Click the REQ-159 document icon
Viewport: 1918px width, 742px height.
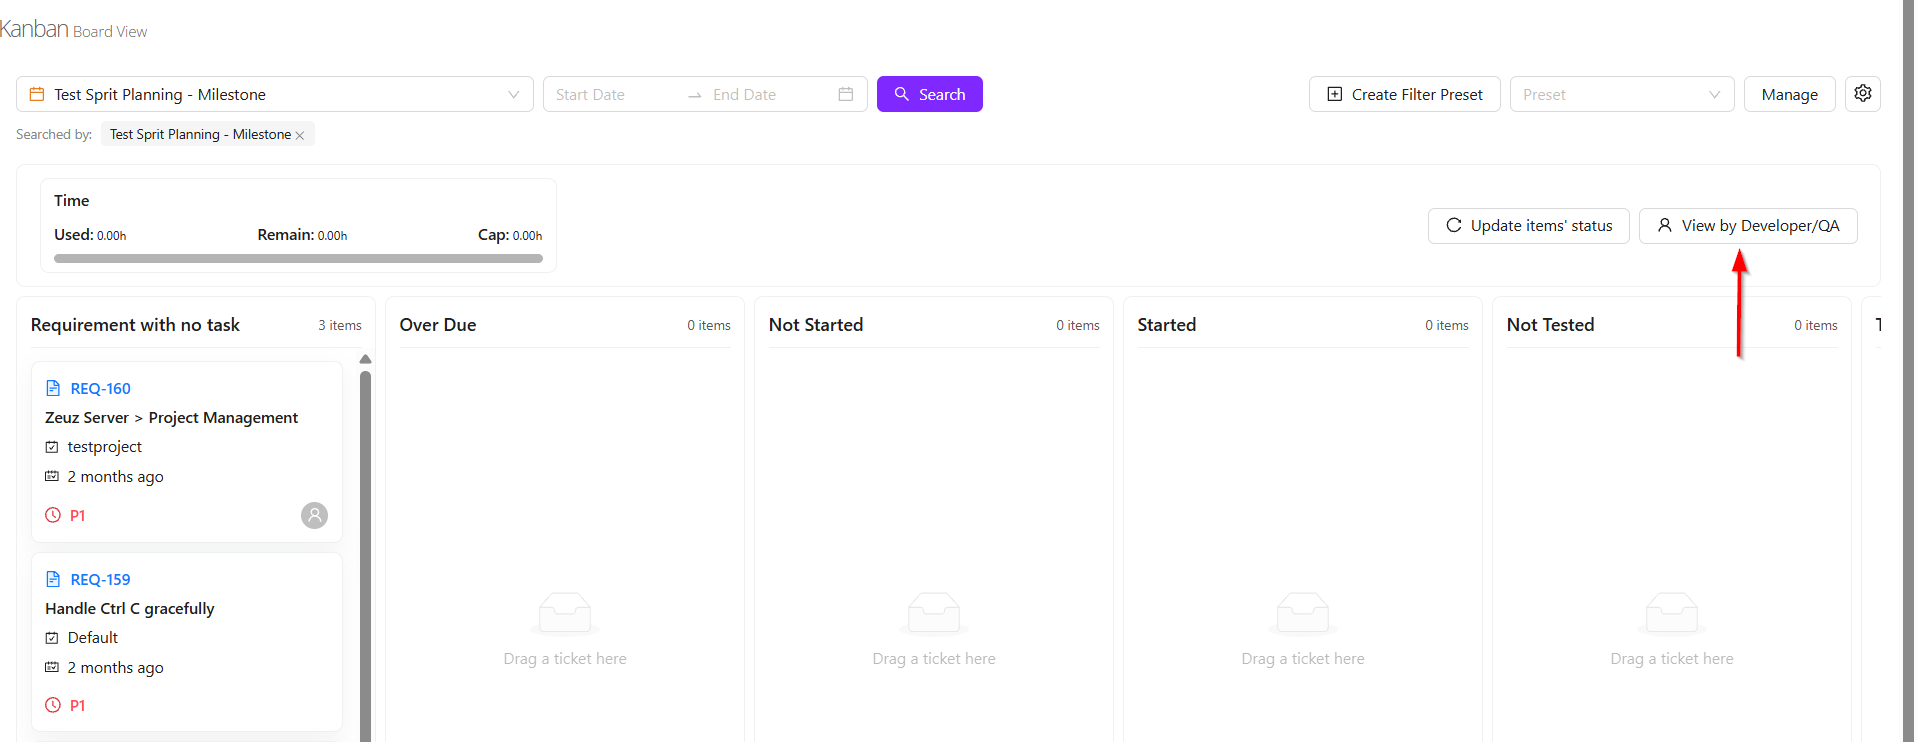(x=53, y=579)
